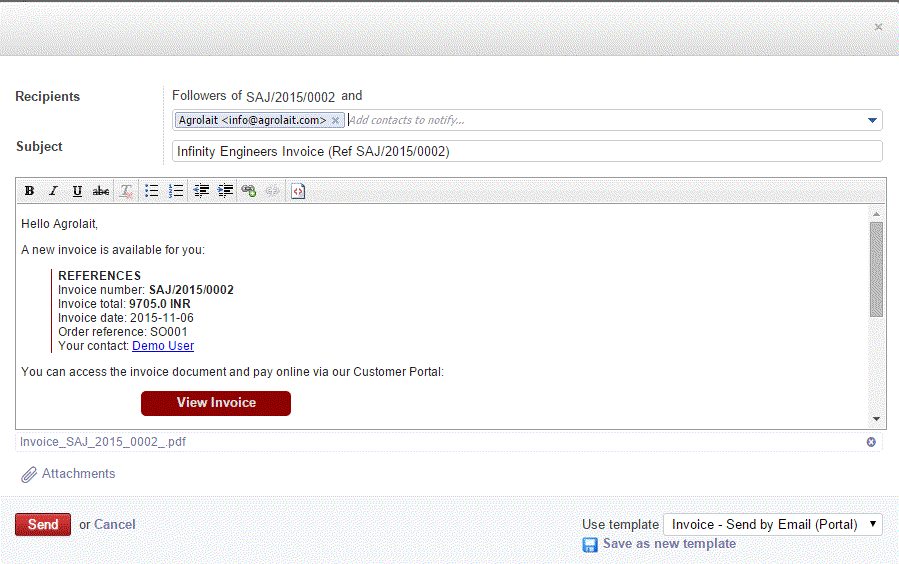Decrease indent of paragraph
899x564 pixels.
tap(201, 191)
